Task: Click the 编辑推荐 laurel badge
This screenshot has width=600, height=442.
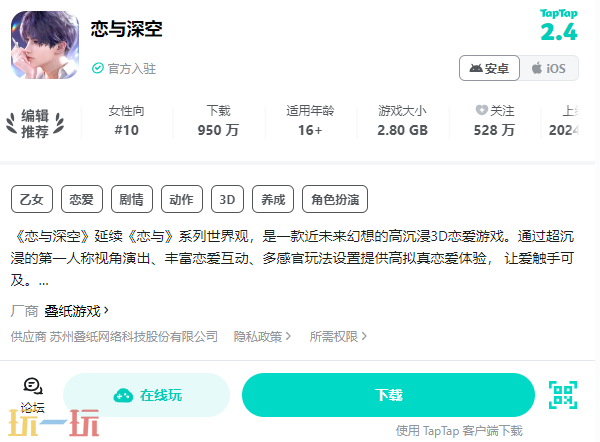Action: click(35, 123)
